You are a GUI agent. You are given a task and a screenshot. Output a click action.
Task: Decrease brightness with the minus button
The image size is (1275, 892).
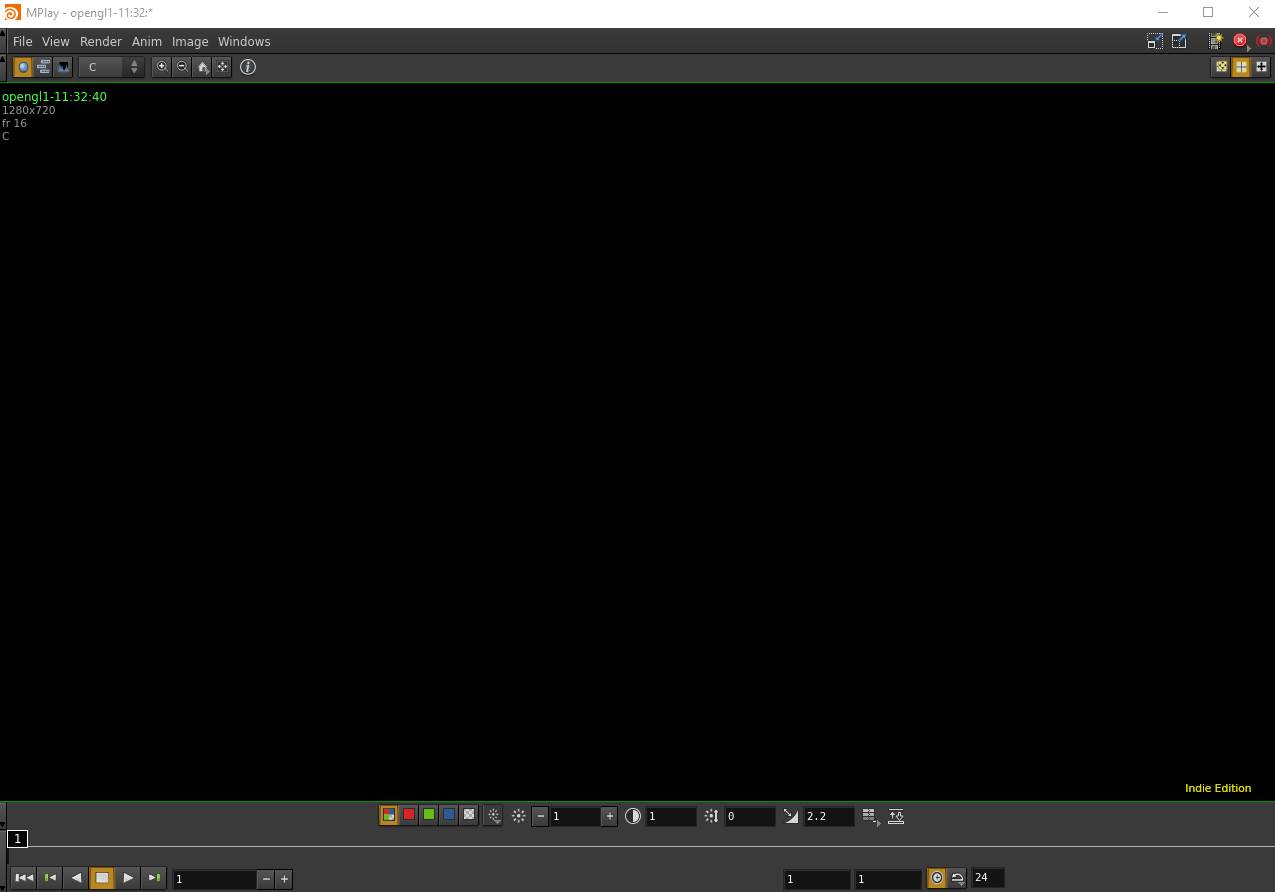coord(541,816)
